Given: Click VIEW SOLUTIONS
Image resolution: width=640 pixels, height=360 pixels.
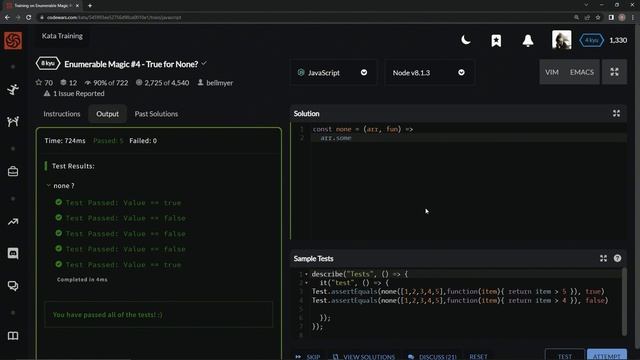Looking at the screenshot, I should [x=363, y=356].
